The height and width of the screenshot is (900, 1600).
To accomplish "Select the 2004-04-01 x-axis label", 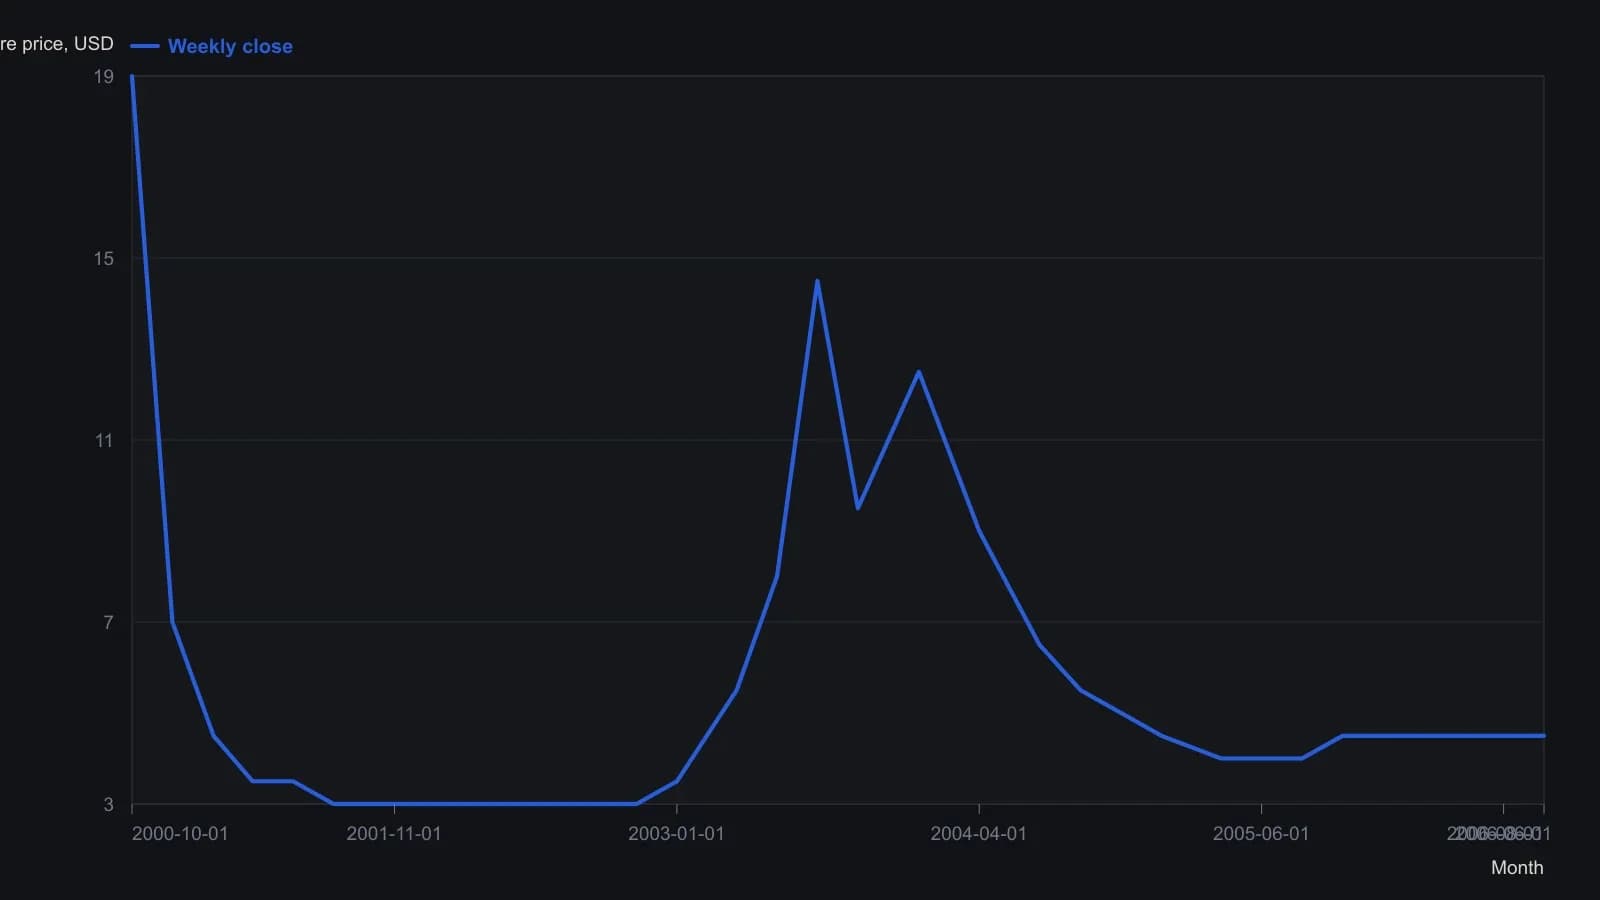I will tap(978, 834).
